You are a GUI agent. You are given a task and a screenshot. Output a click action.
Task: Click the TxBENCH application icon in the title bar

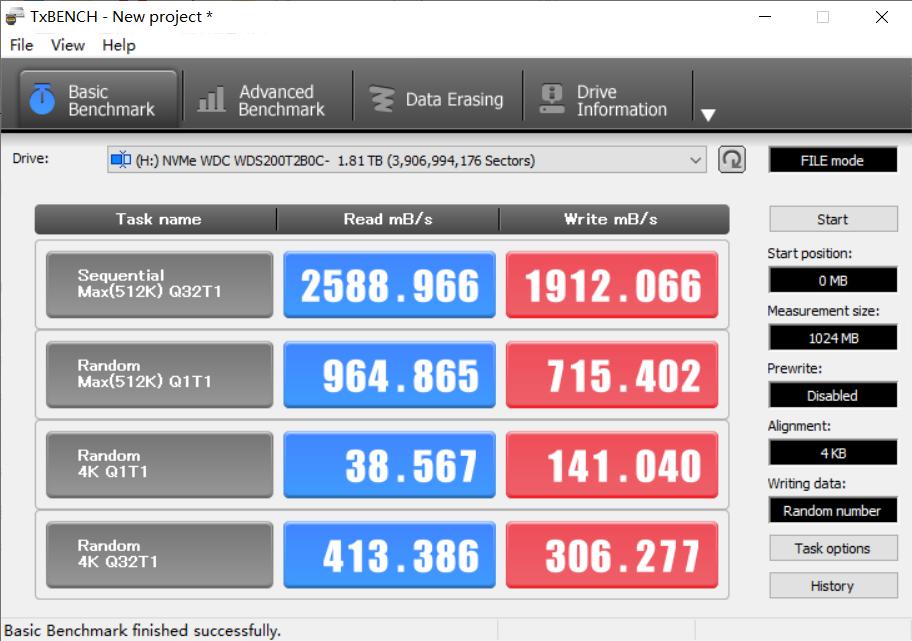[15, 15]
